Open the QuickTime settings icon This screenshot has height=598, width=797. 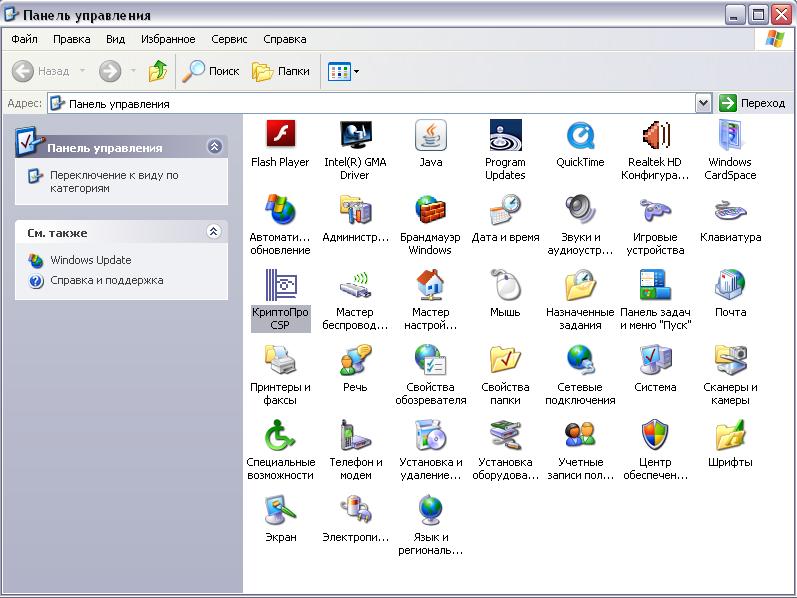click(580, 135)
